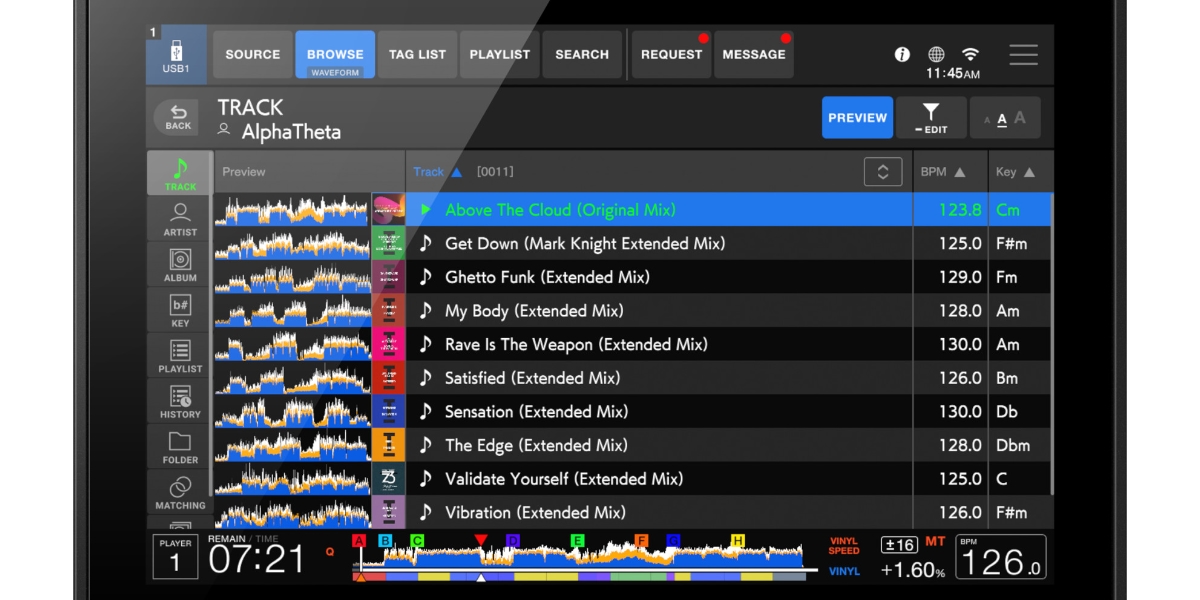This screenshot has width=1200, height=600.
Task: Jump to hot cue E on waveform
Action: coord(577,541)
